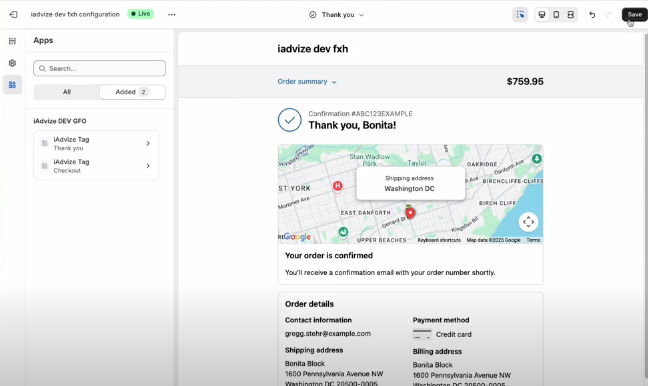Select the Apps icon in left sidebar

(12, 85)
